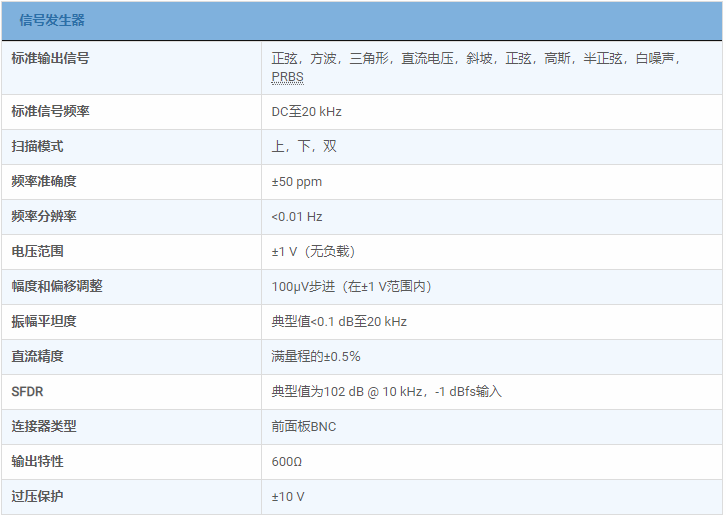Click the 过压保护 row label
726x515 pixels.
pyautogui.click(x=37, y=496)
